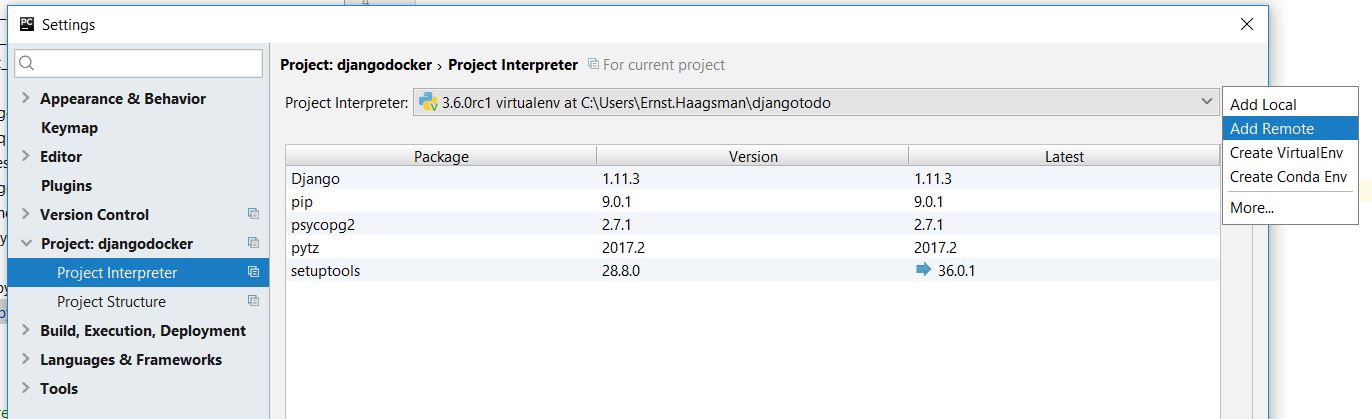Click the project-level icon beside Version Control
Image resolution: width=1372 pixels, height=419 pixels.
(253, 214)
